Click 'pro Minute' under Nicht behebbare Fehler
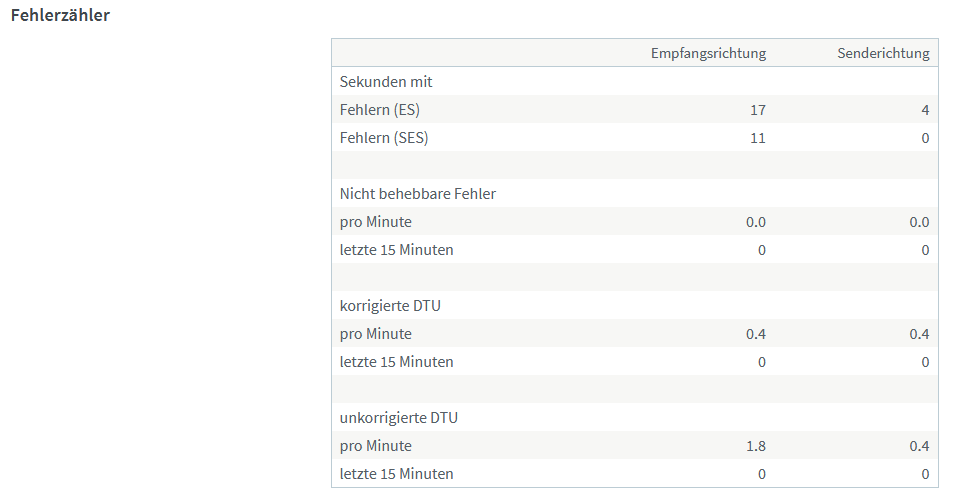This screenshot has width=956, height=498. (376, 222)
